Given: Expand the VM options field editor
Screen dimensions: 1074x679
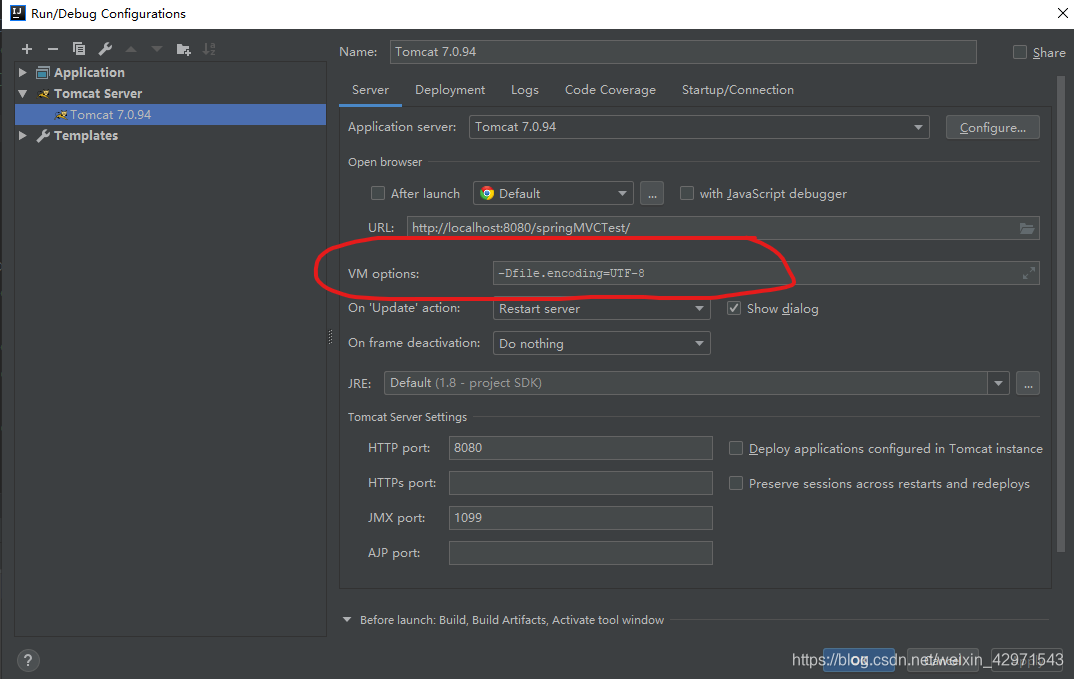Looking at the screenshot, I should coord(1028,273).
